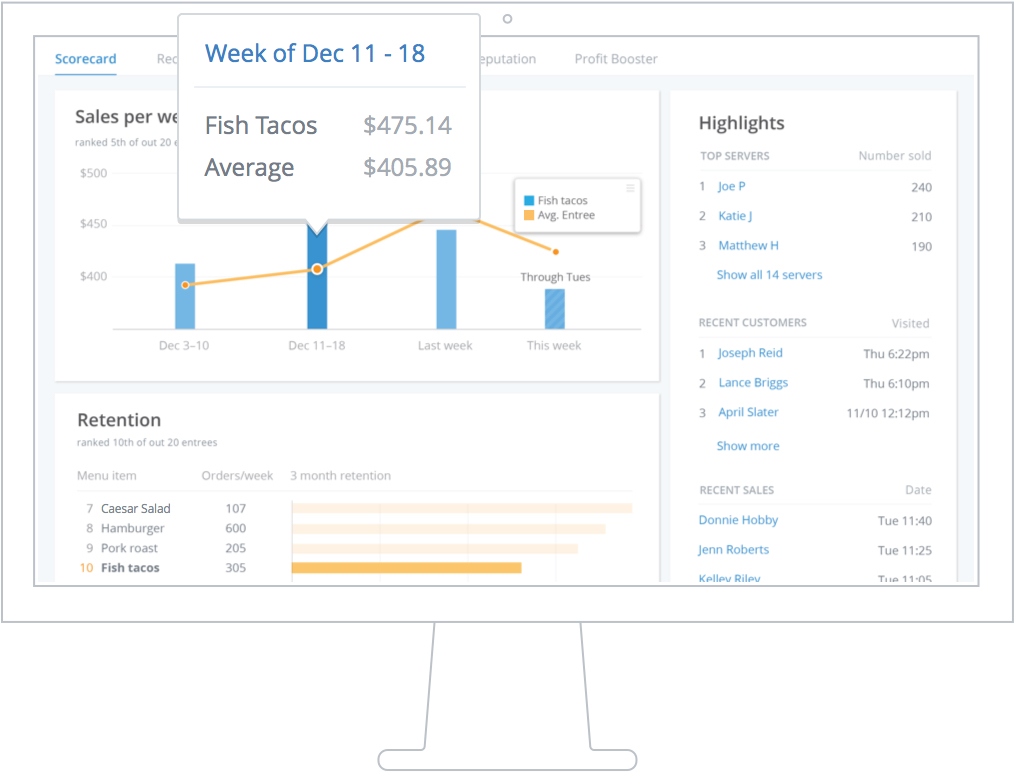Open Katie J server profile
Screen dimensions: 1014x772
735,216
